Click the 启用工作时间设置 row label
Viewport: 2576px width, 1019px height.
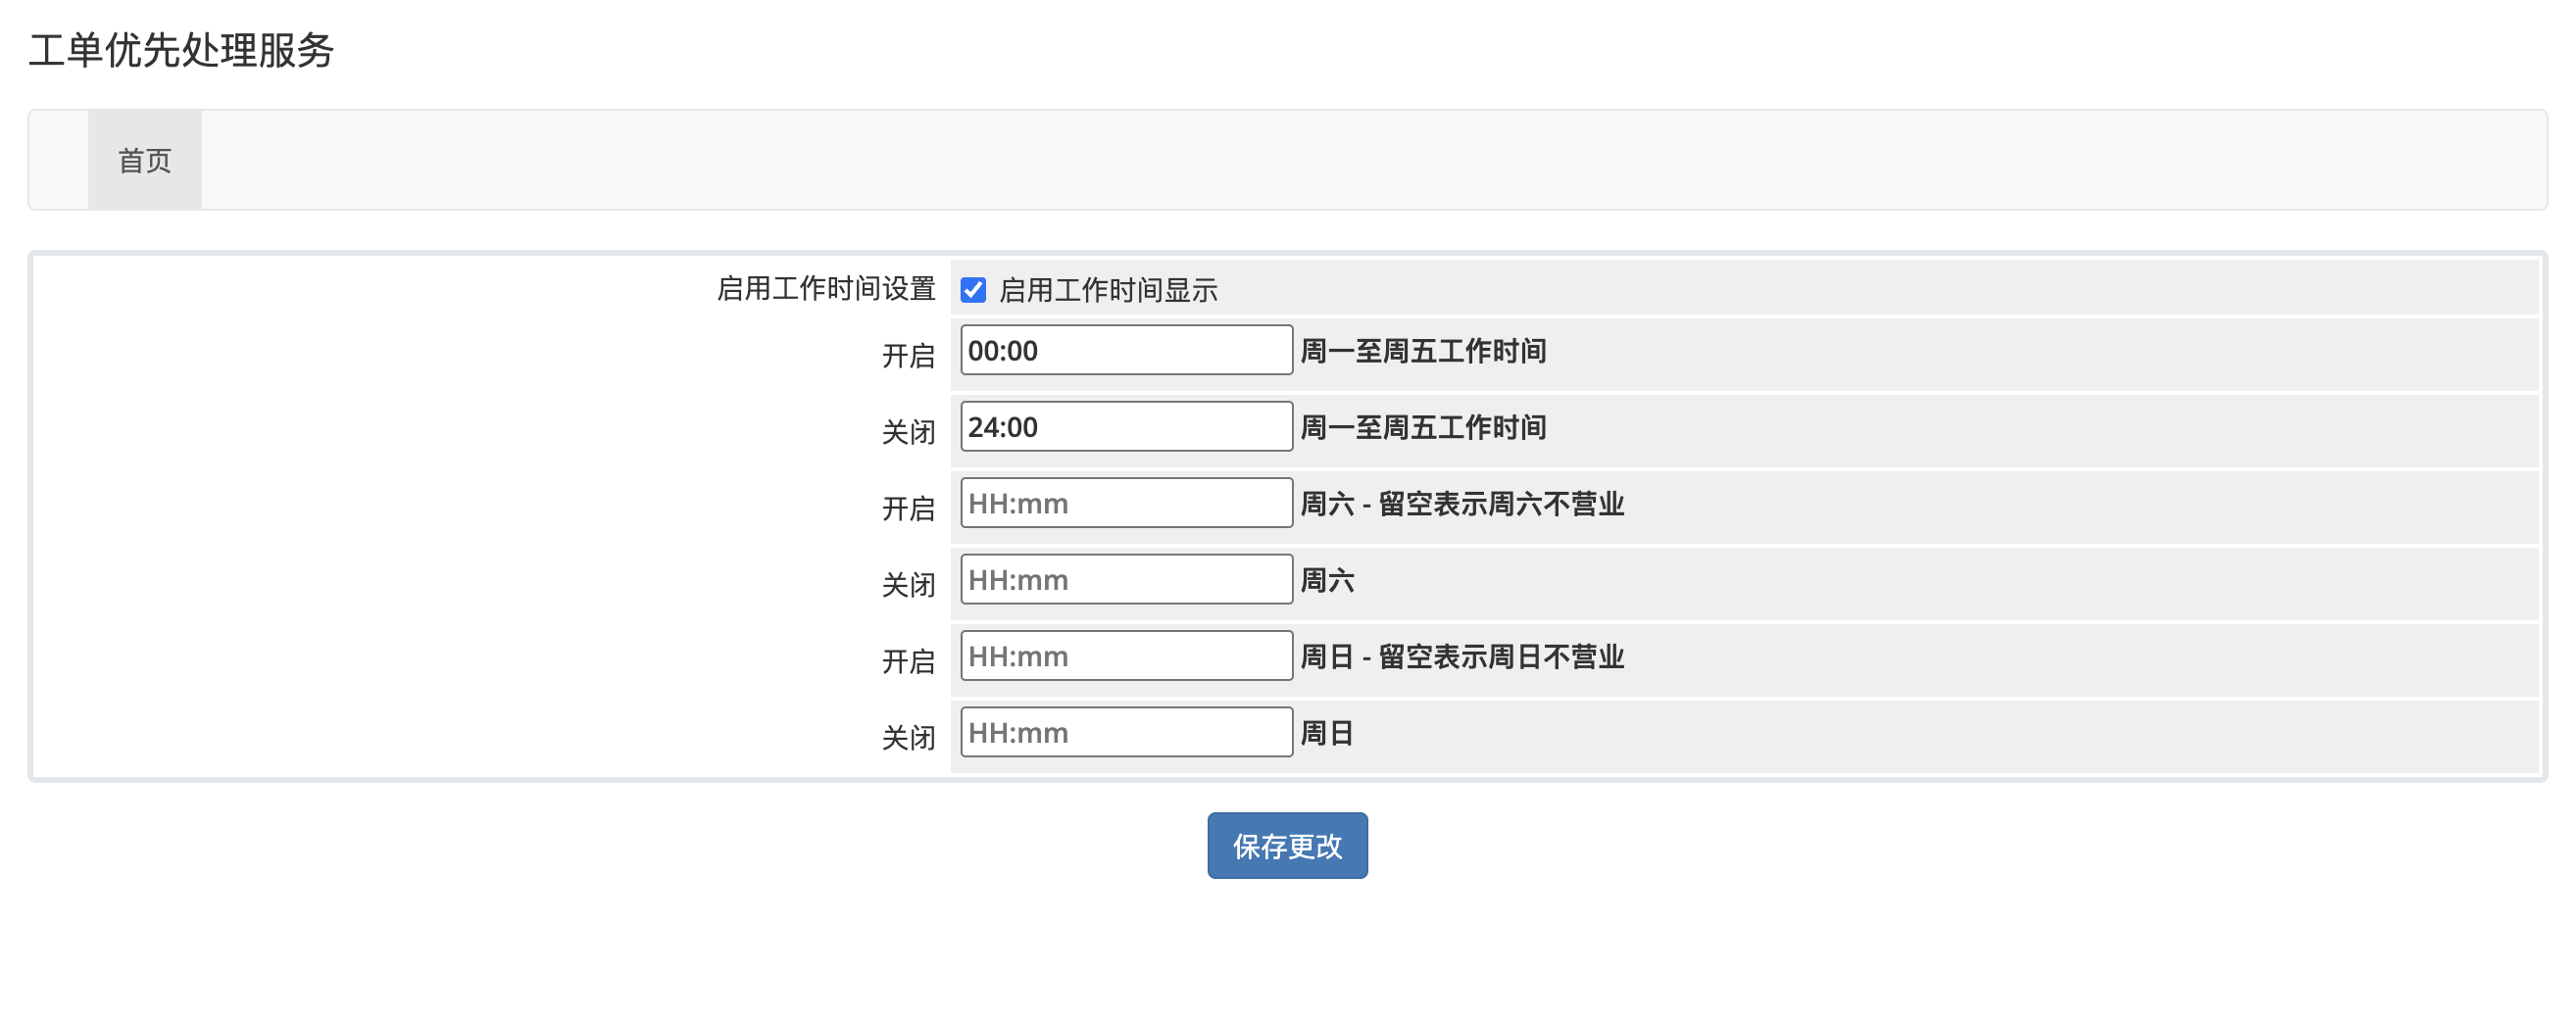(x=826, y=289)
